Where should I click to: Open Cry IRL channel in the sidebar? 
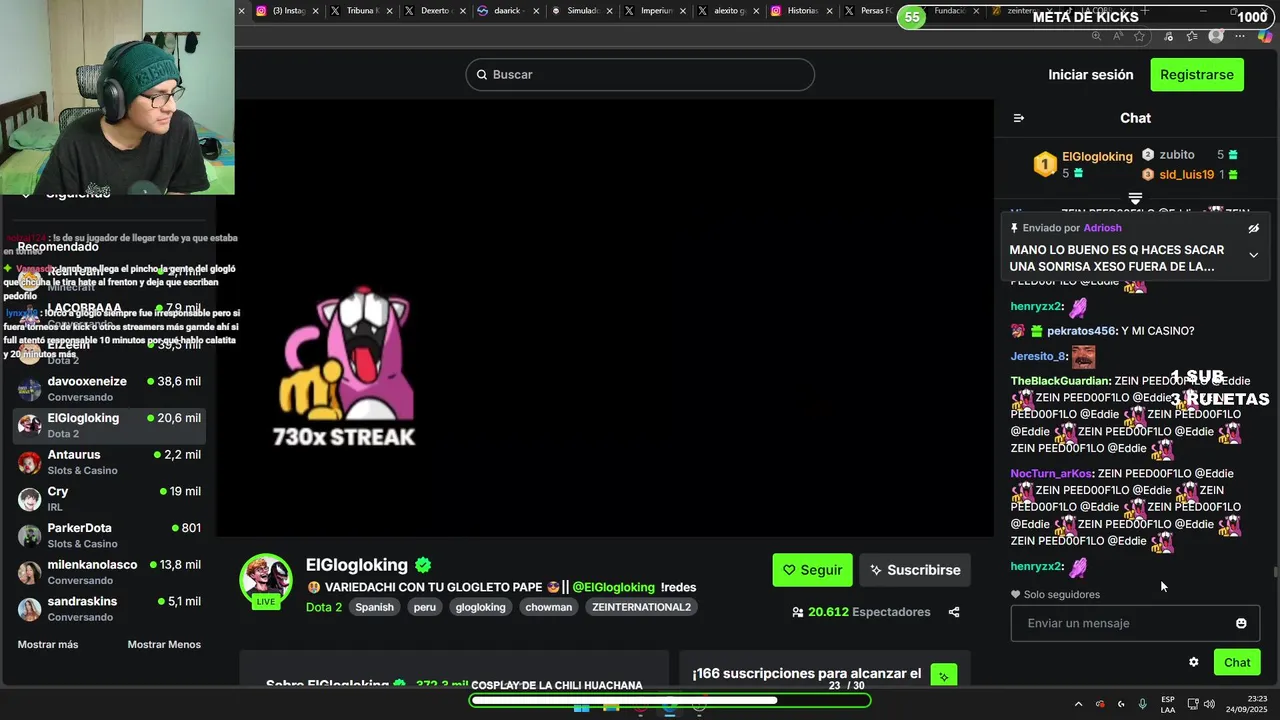tap(110, 498)
